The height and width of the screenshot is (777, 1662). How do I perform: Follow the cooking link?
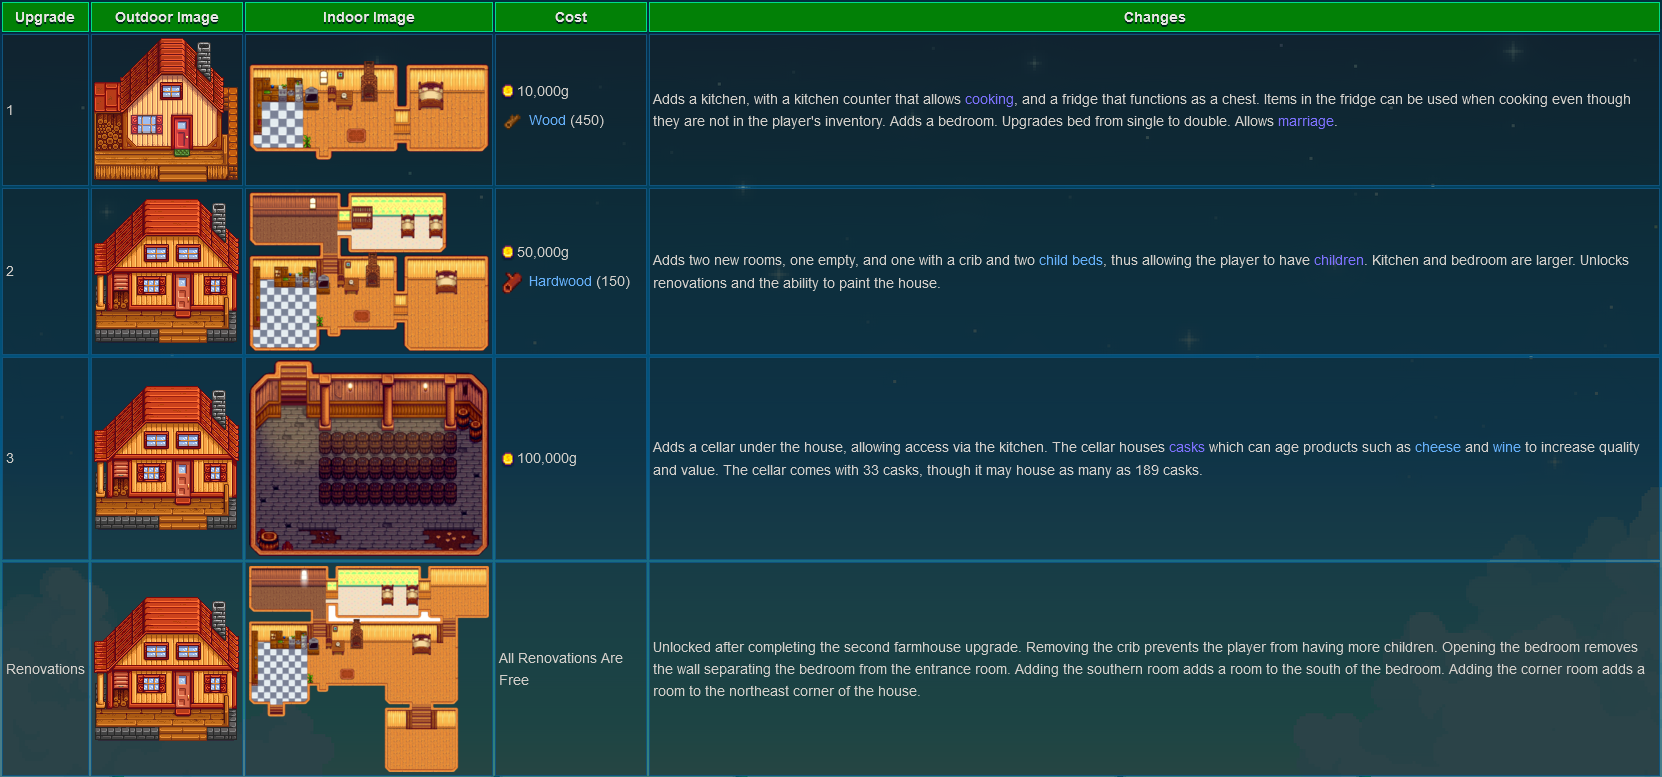coord(989,99)
